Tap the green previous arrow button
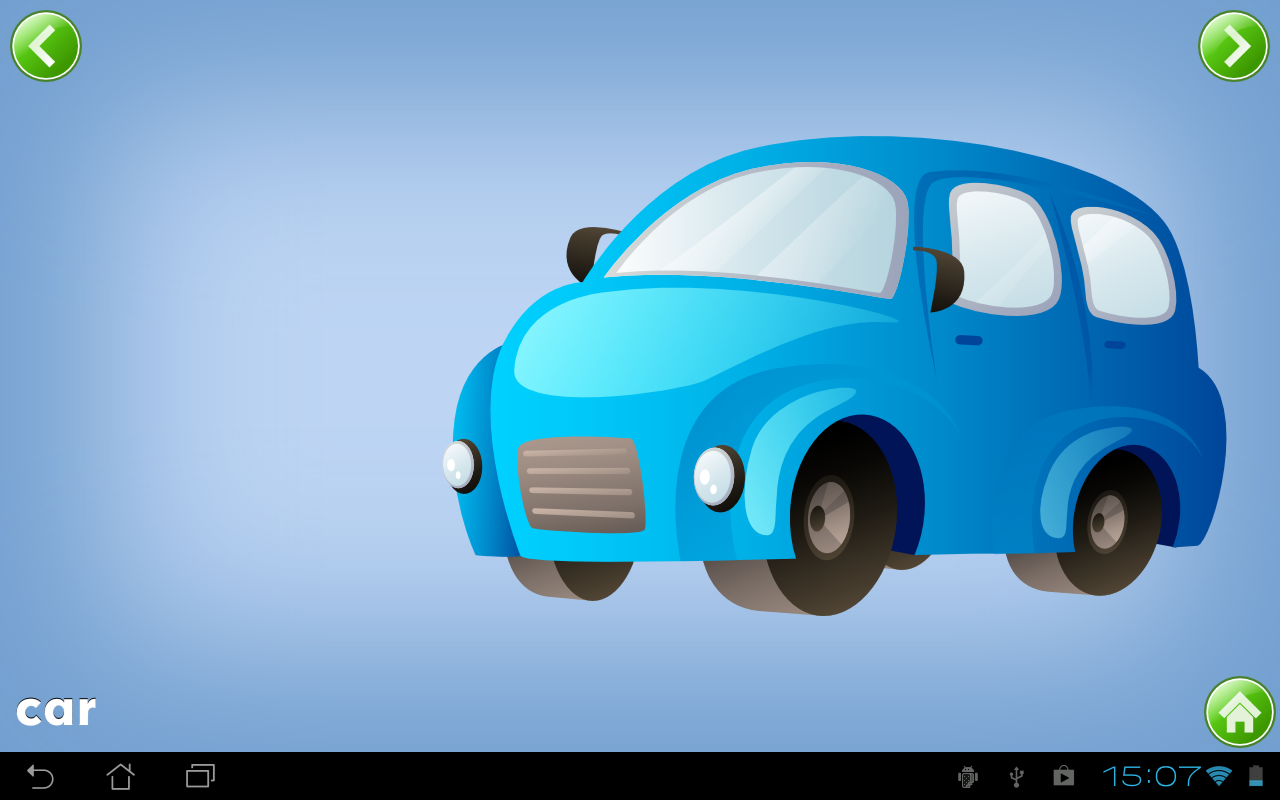Image resolution: width=1280 pixels, height=800 pixels. [46, 46]
